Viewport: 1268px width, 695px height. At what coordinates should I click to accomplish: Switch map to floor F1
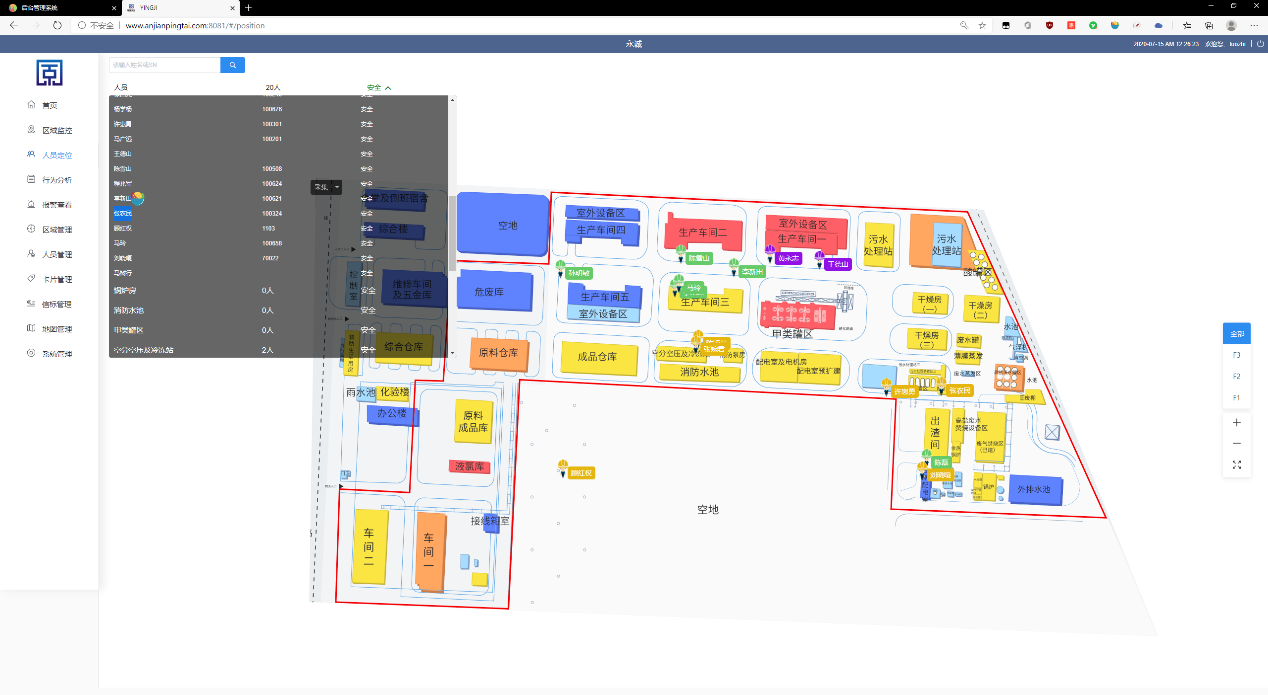(1237, 397)
